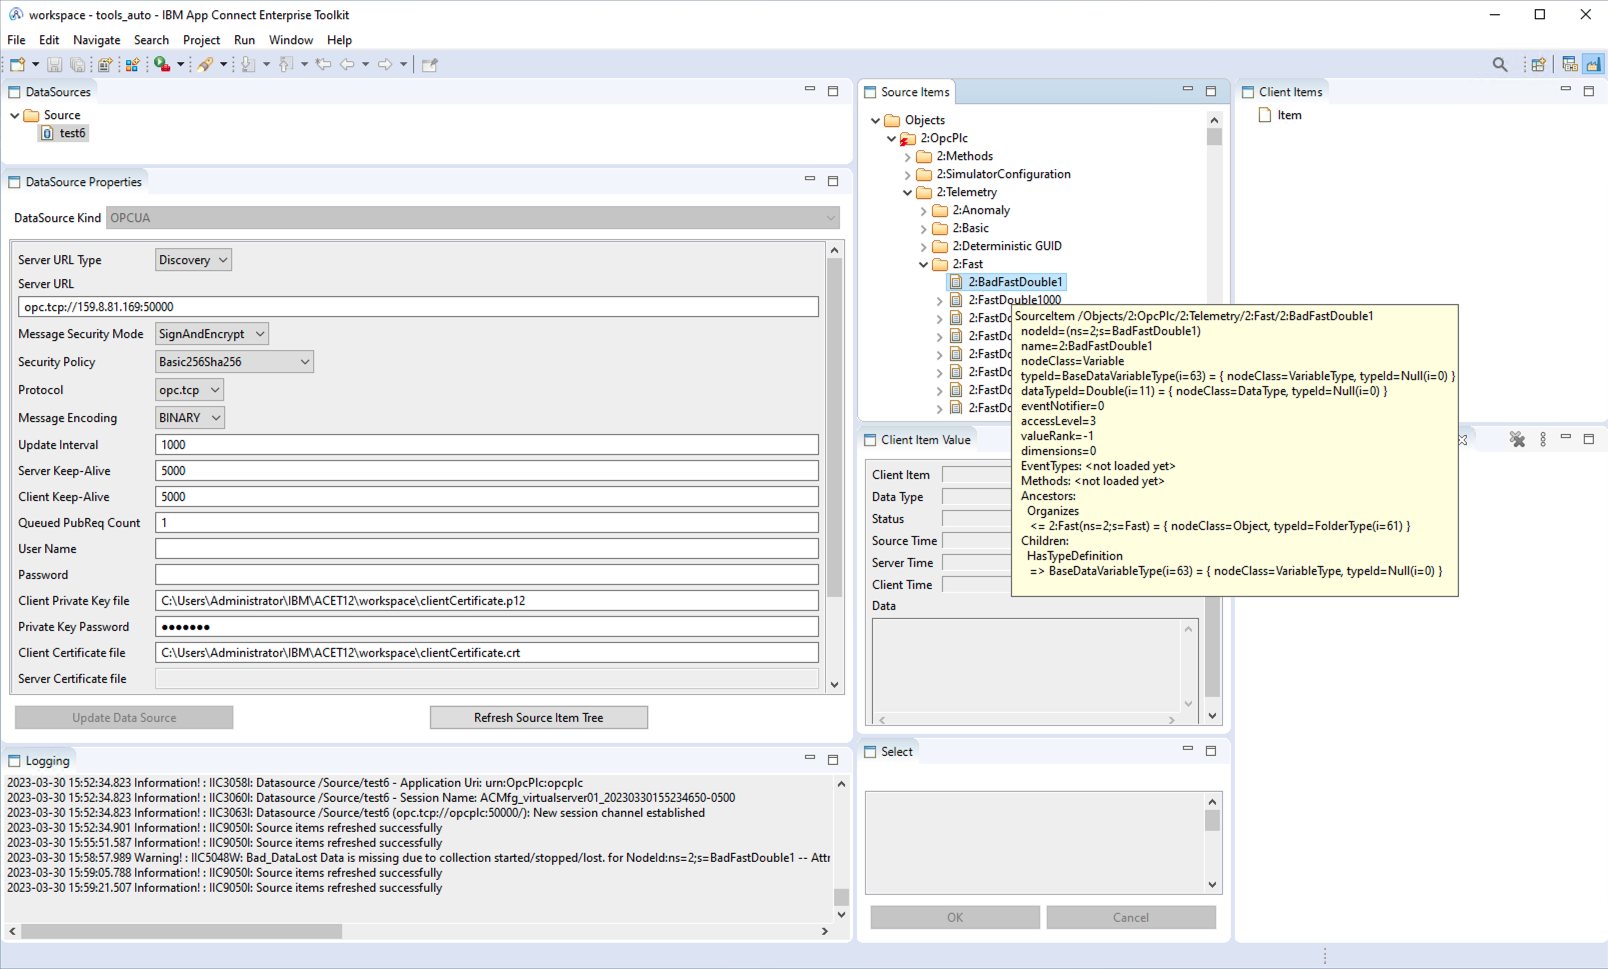1608x969 pixels.
Task: Maximize the Client Items panel
Action: pos(1589,90)
